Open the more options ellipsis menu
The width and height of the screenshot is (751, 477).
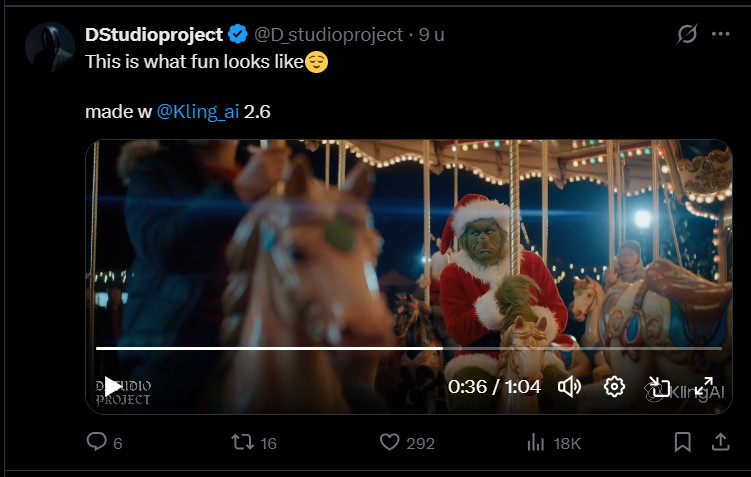[720, 34]
